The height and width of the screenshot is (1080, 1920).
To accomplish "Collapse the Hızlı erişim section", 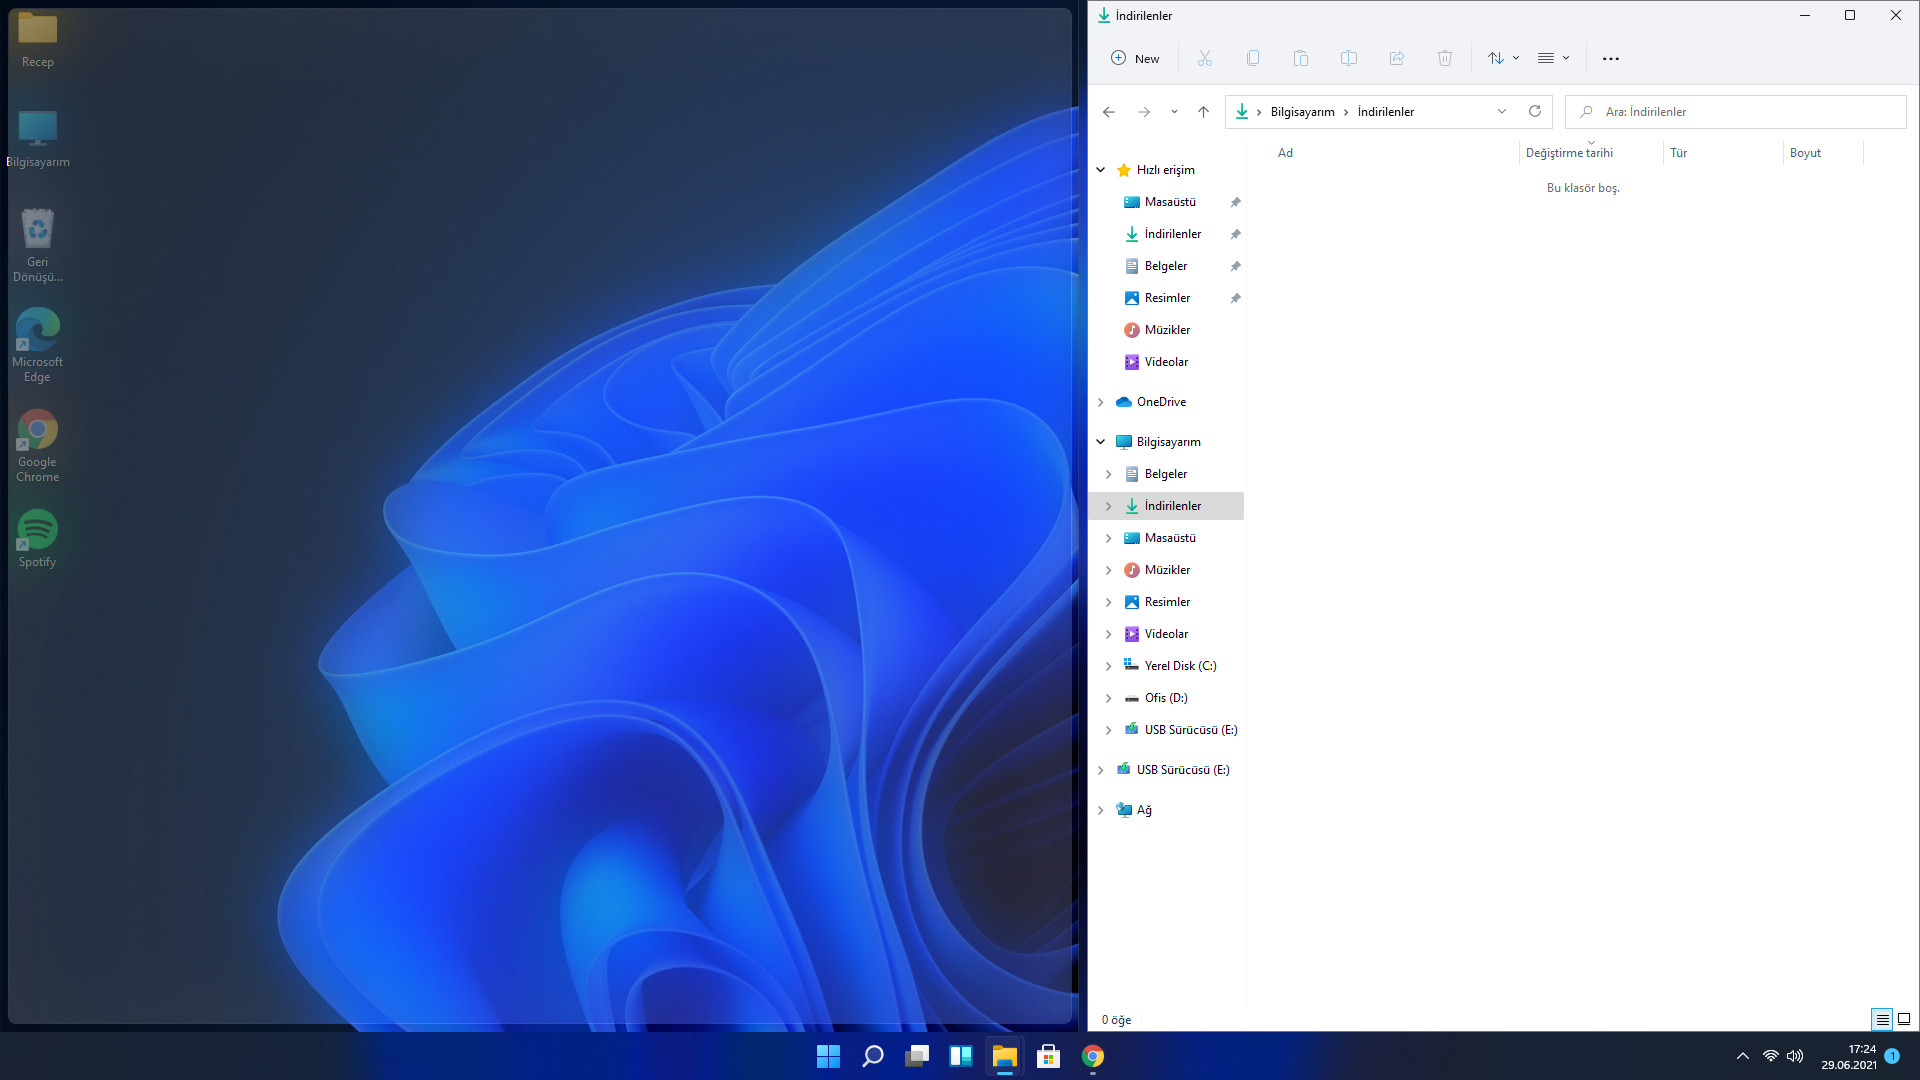I will point(1101,170).
